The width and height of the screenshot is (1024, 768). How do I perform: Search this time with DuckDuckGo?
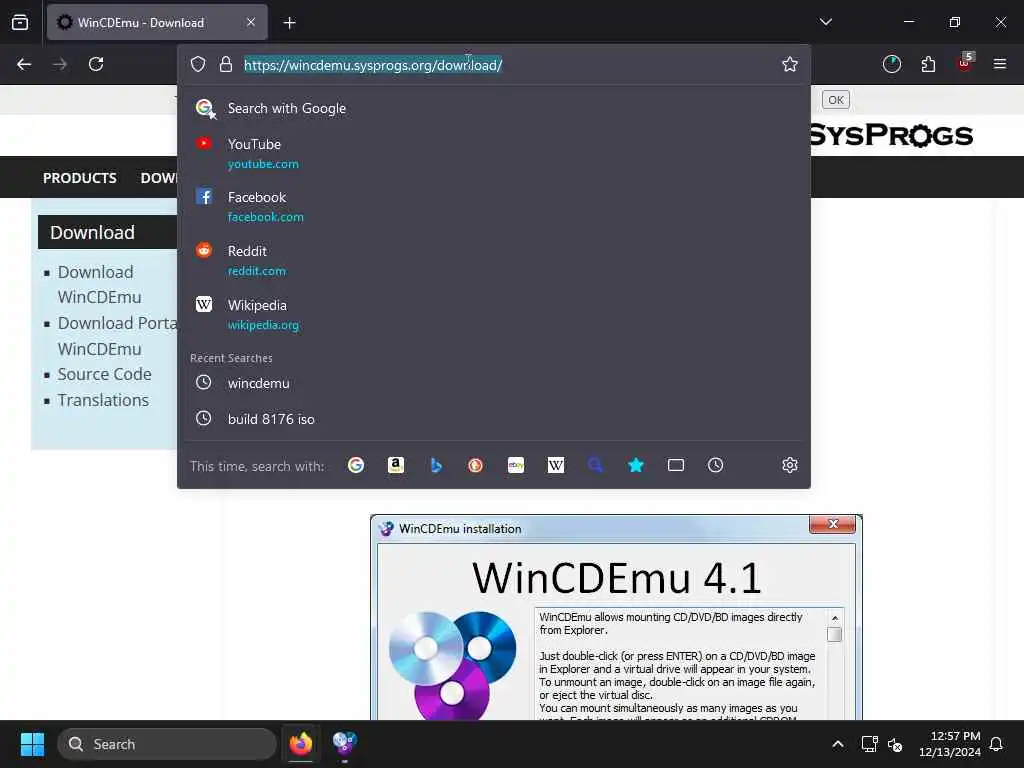click(475, 465)
